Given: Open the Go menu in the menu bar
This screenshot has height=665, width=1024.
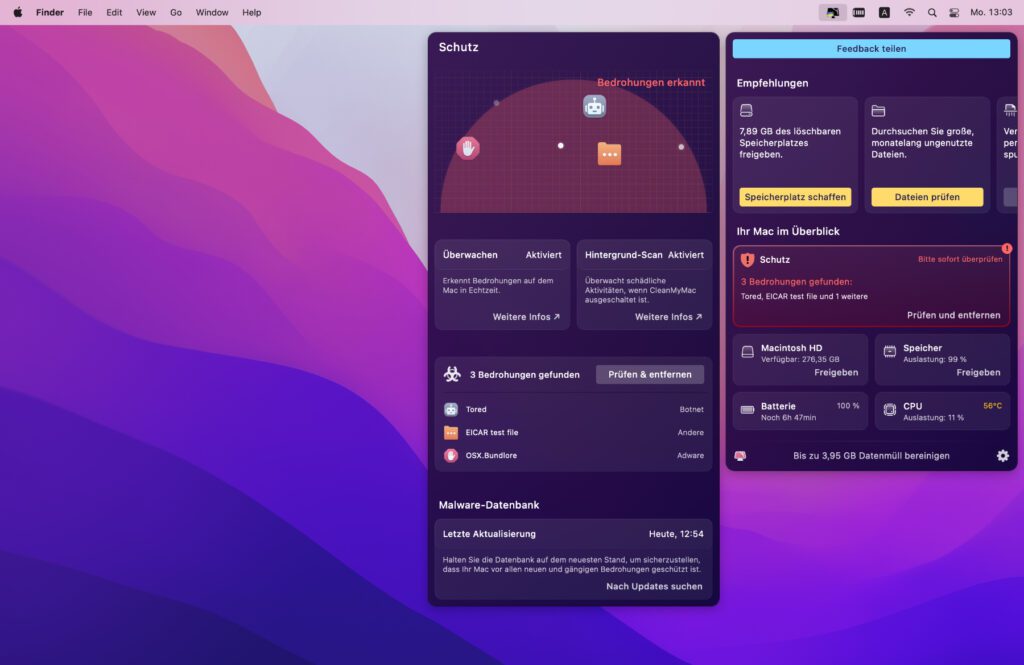Looking at the screenshot, I should (175, 12).
